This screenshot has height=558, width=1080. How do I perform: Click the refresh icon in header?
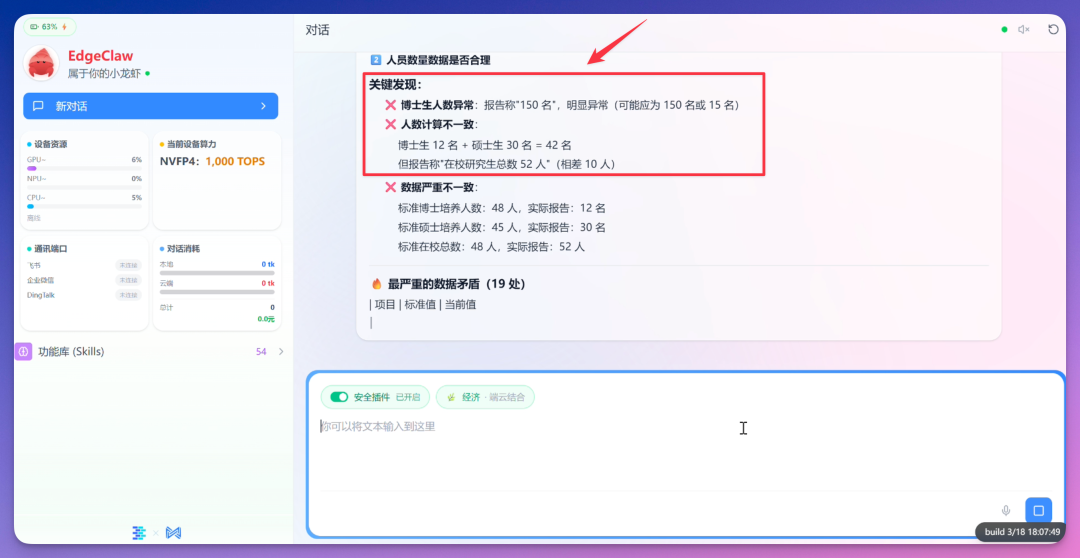point(1053,30)
